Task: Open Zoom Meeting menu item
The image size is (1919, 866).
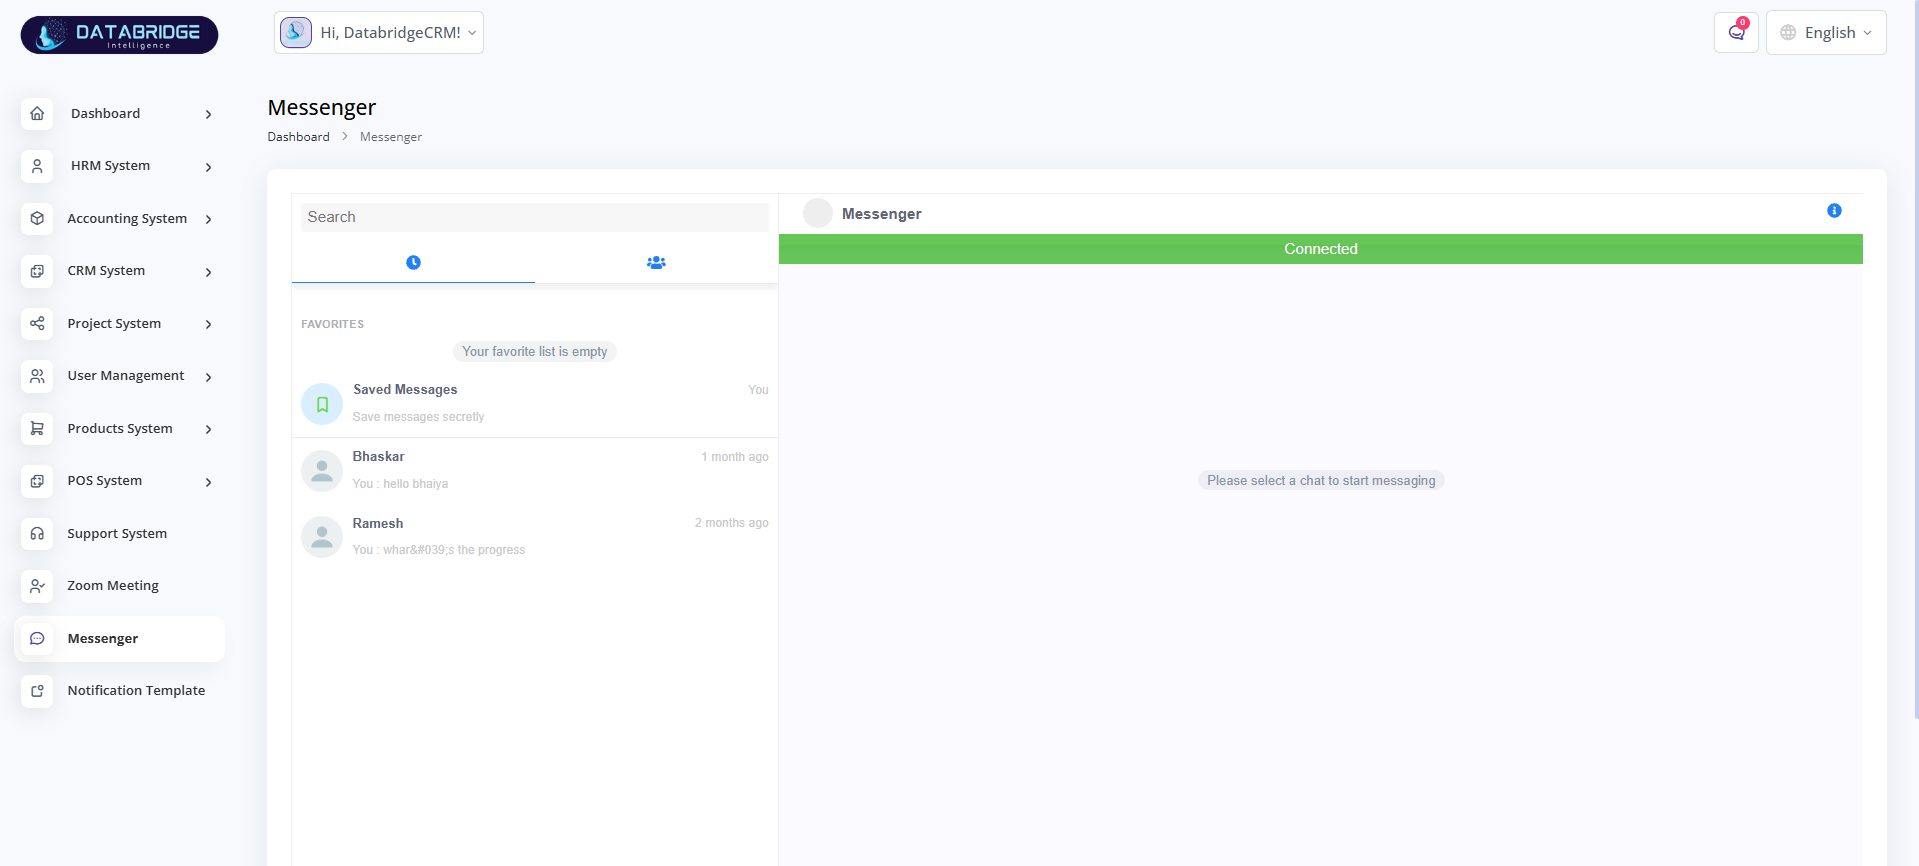Action: [113, 586]
